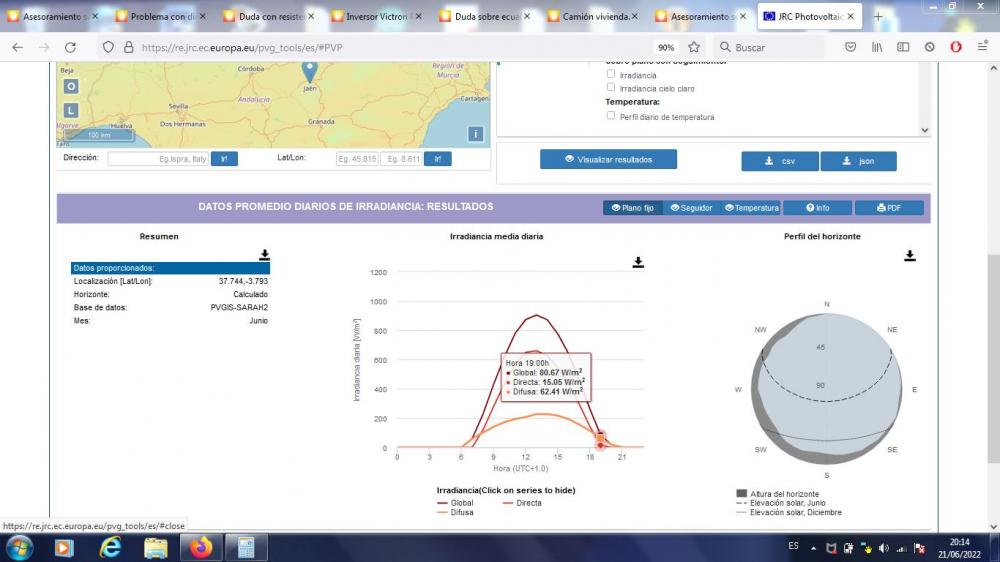Click Dirección address input field
The image size is (1000, 562).
coord(158,159)
